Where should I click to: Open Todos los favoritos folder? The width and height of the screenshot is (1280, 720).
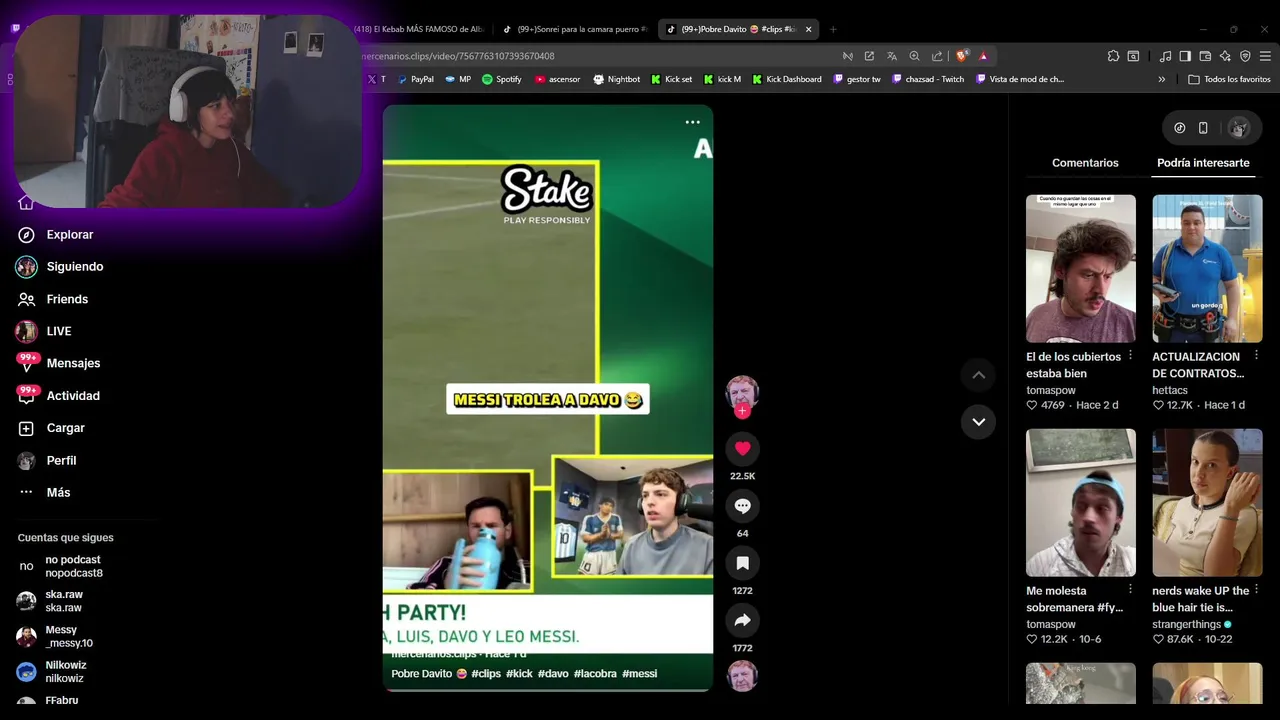(1229, 79)
